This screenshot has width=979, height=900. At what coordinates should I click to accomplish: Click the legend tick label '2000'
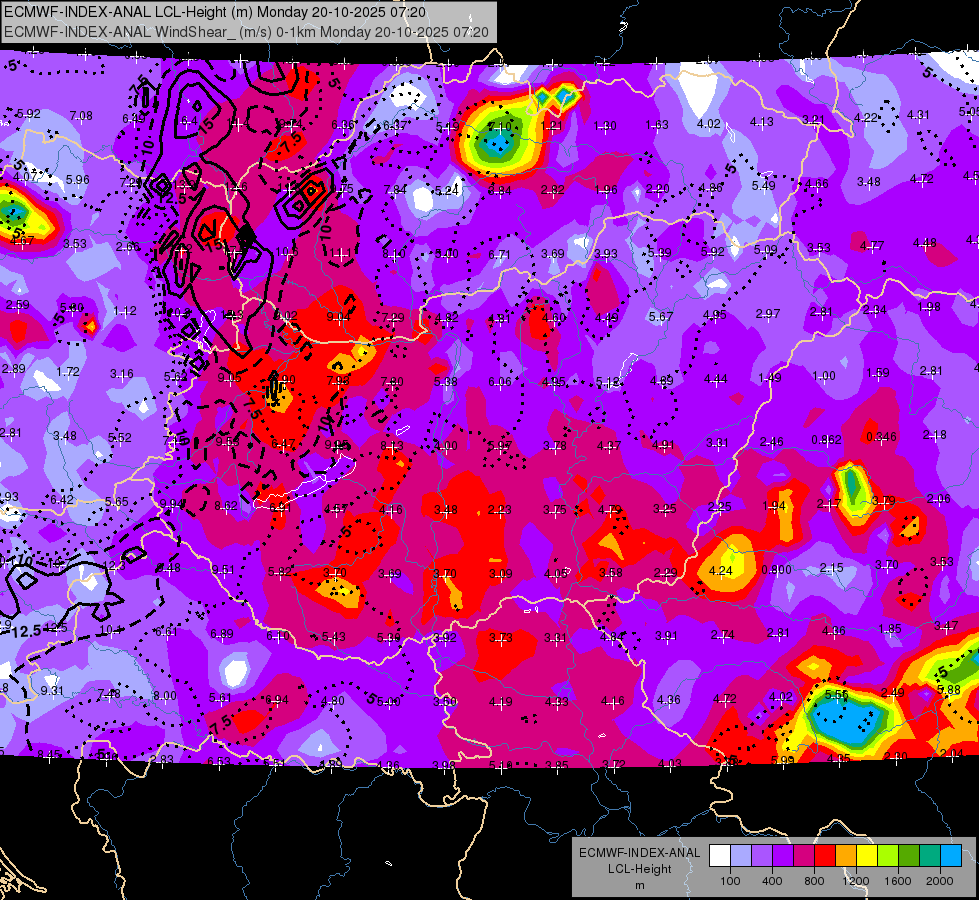tap(939, 881)
